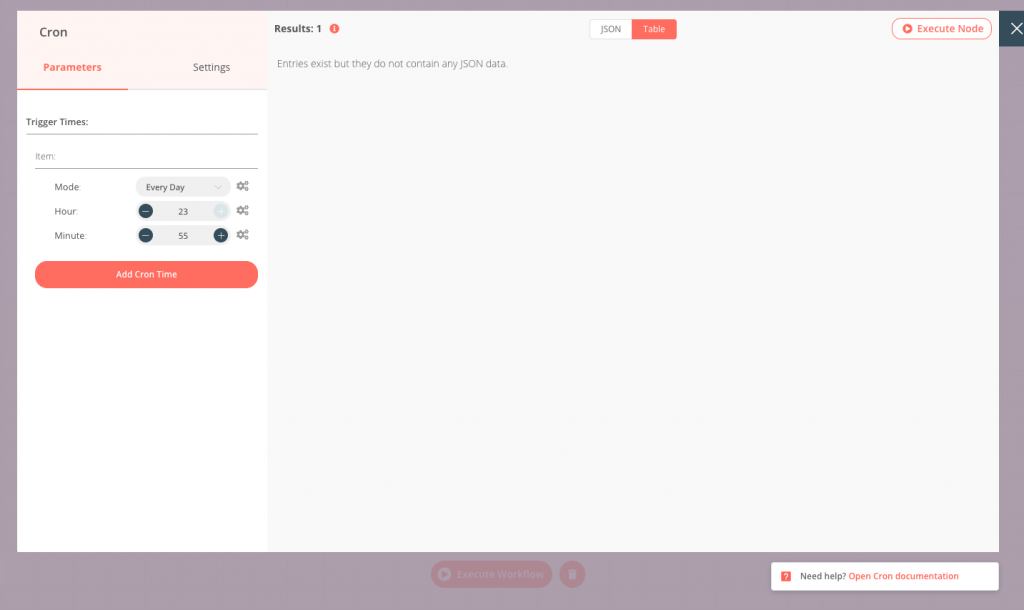Image resolution: width=1024 pixels, height=610 pixels.
Task: Click the trash delete icon below panel
Action: [x=572, y=574]
